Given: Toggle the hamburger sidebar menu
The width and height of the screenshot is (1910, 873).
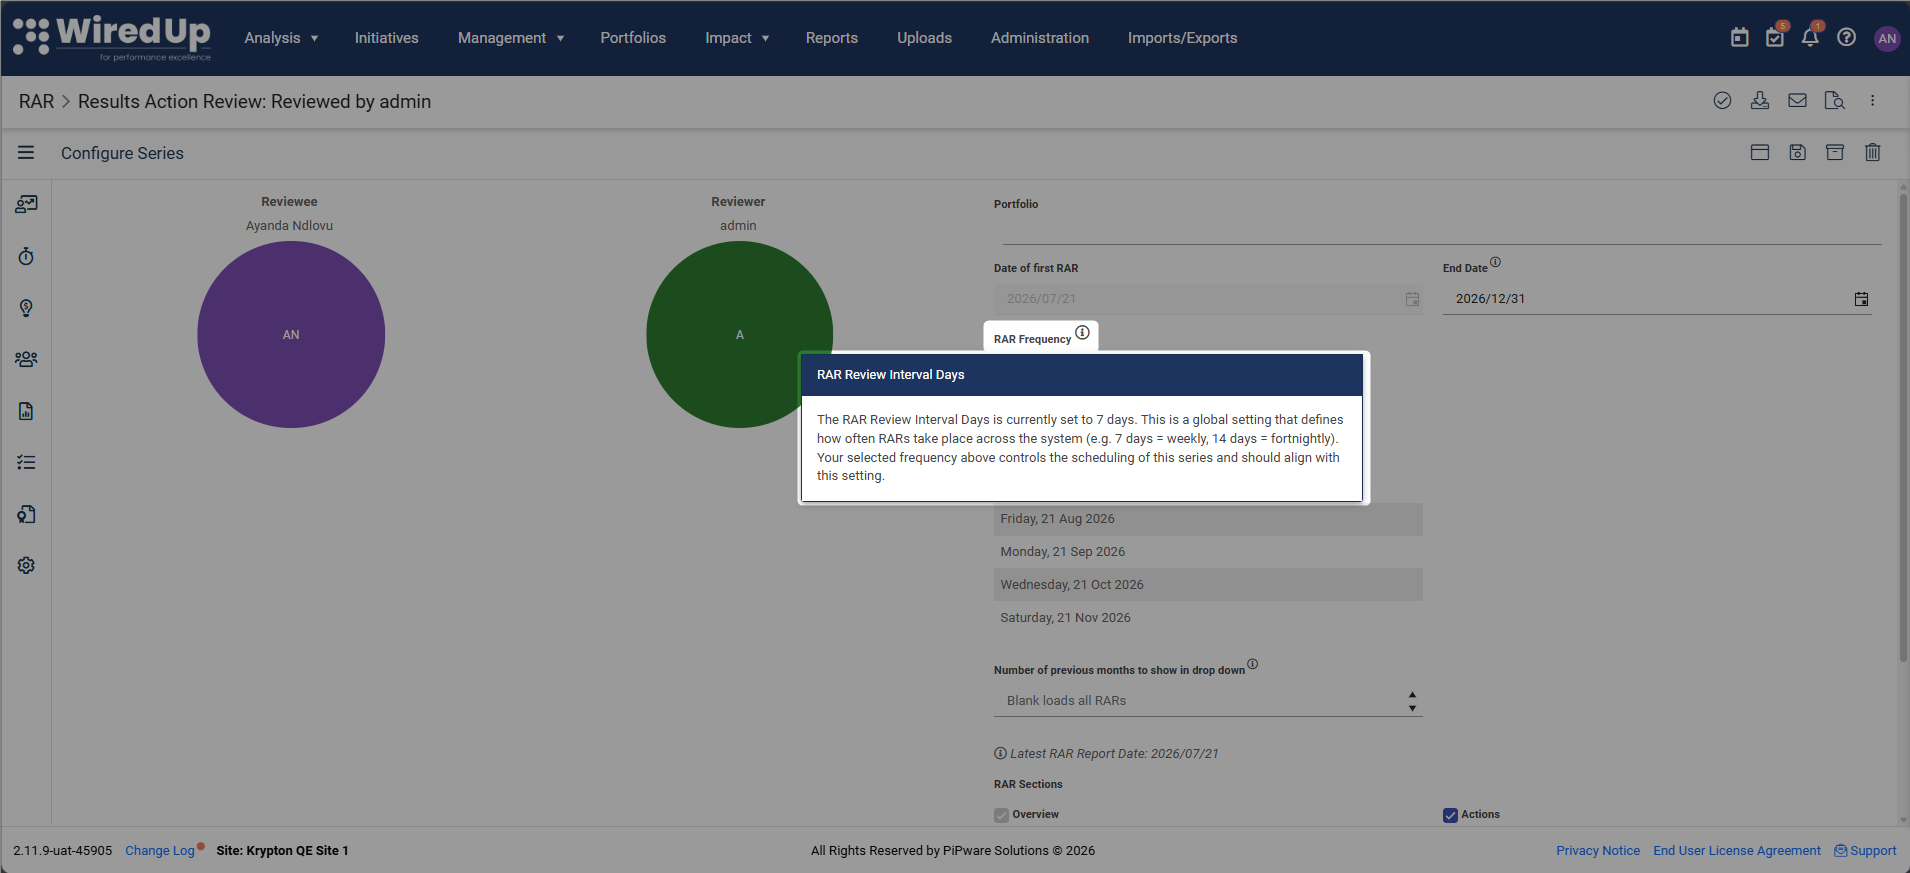Looking at the screenshot, I should 26,153.
